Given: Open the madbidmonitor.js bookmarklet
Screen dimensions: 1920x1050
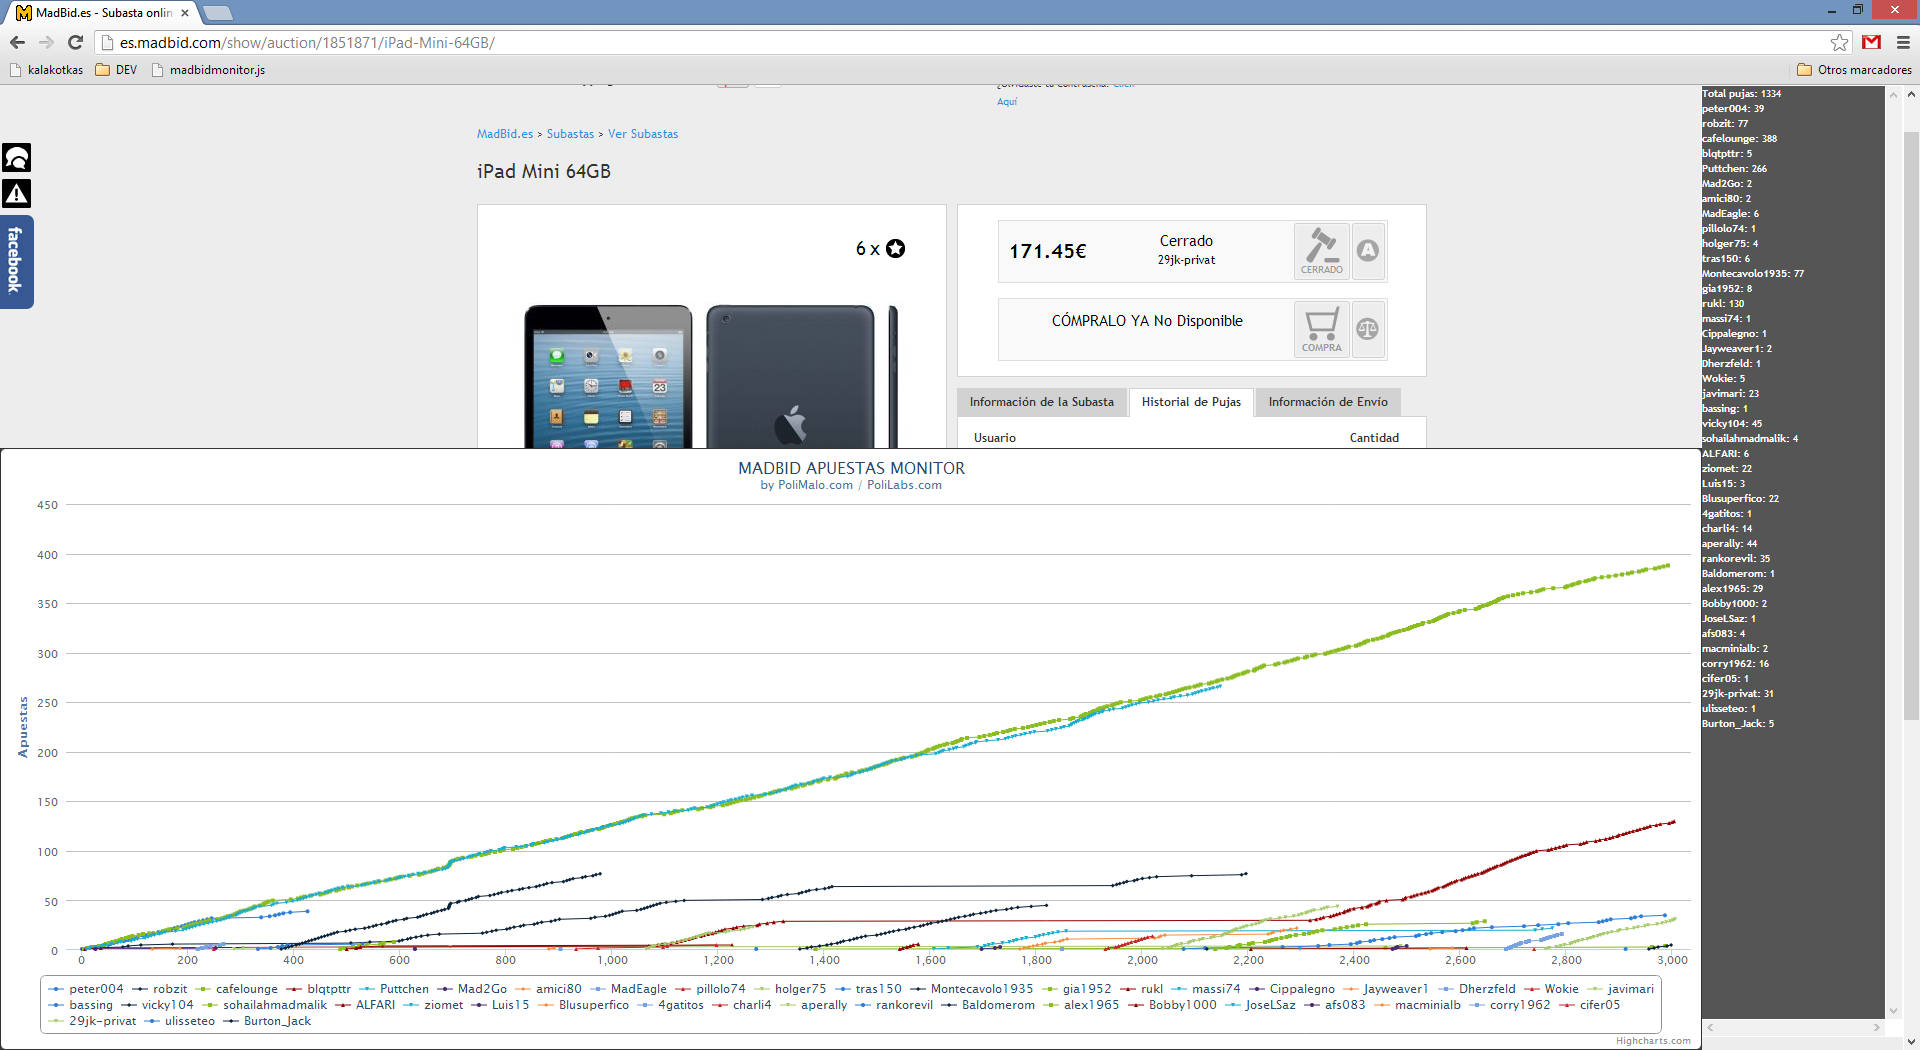Looking at the screenshot, I should pos(208,70).
